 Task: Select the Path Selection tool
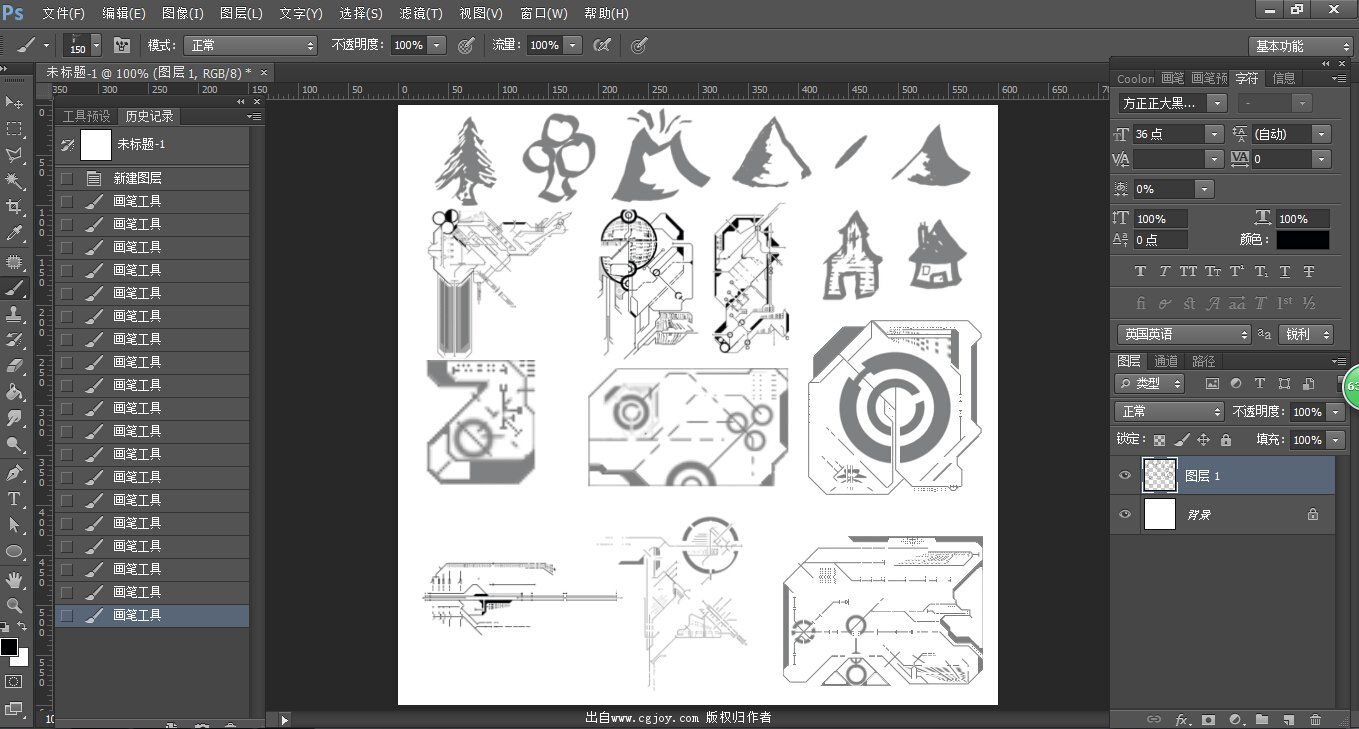pos(14,525)
